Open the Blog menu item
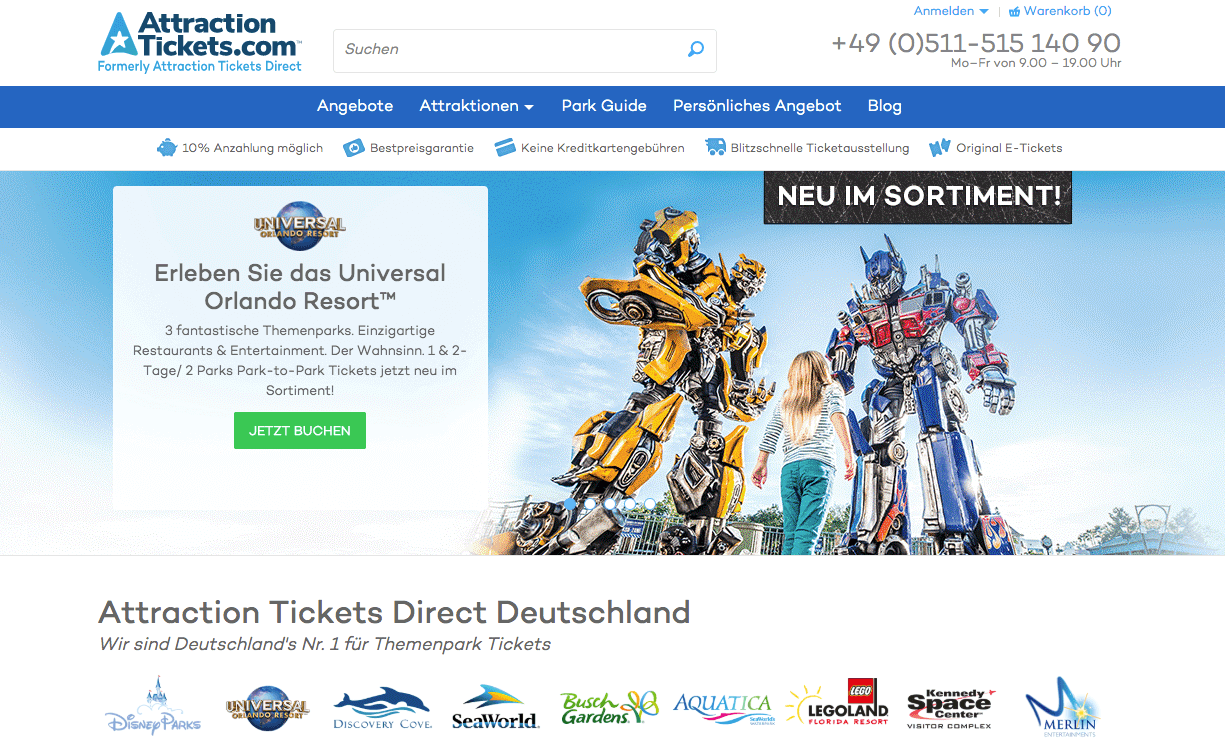Viewport: 1225px width, 754px height. tap(885, 106)
